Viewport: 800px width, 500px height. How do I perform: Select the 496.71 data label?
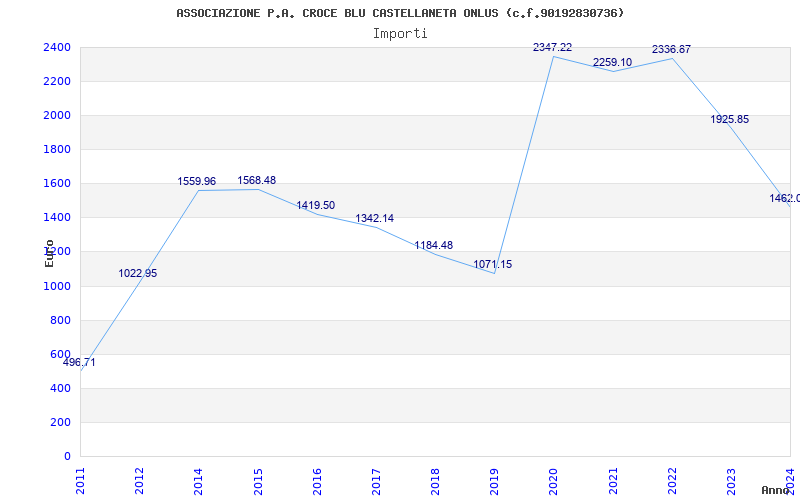pos(79,363)
